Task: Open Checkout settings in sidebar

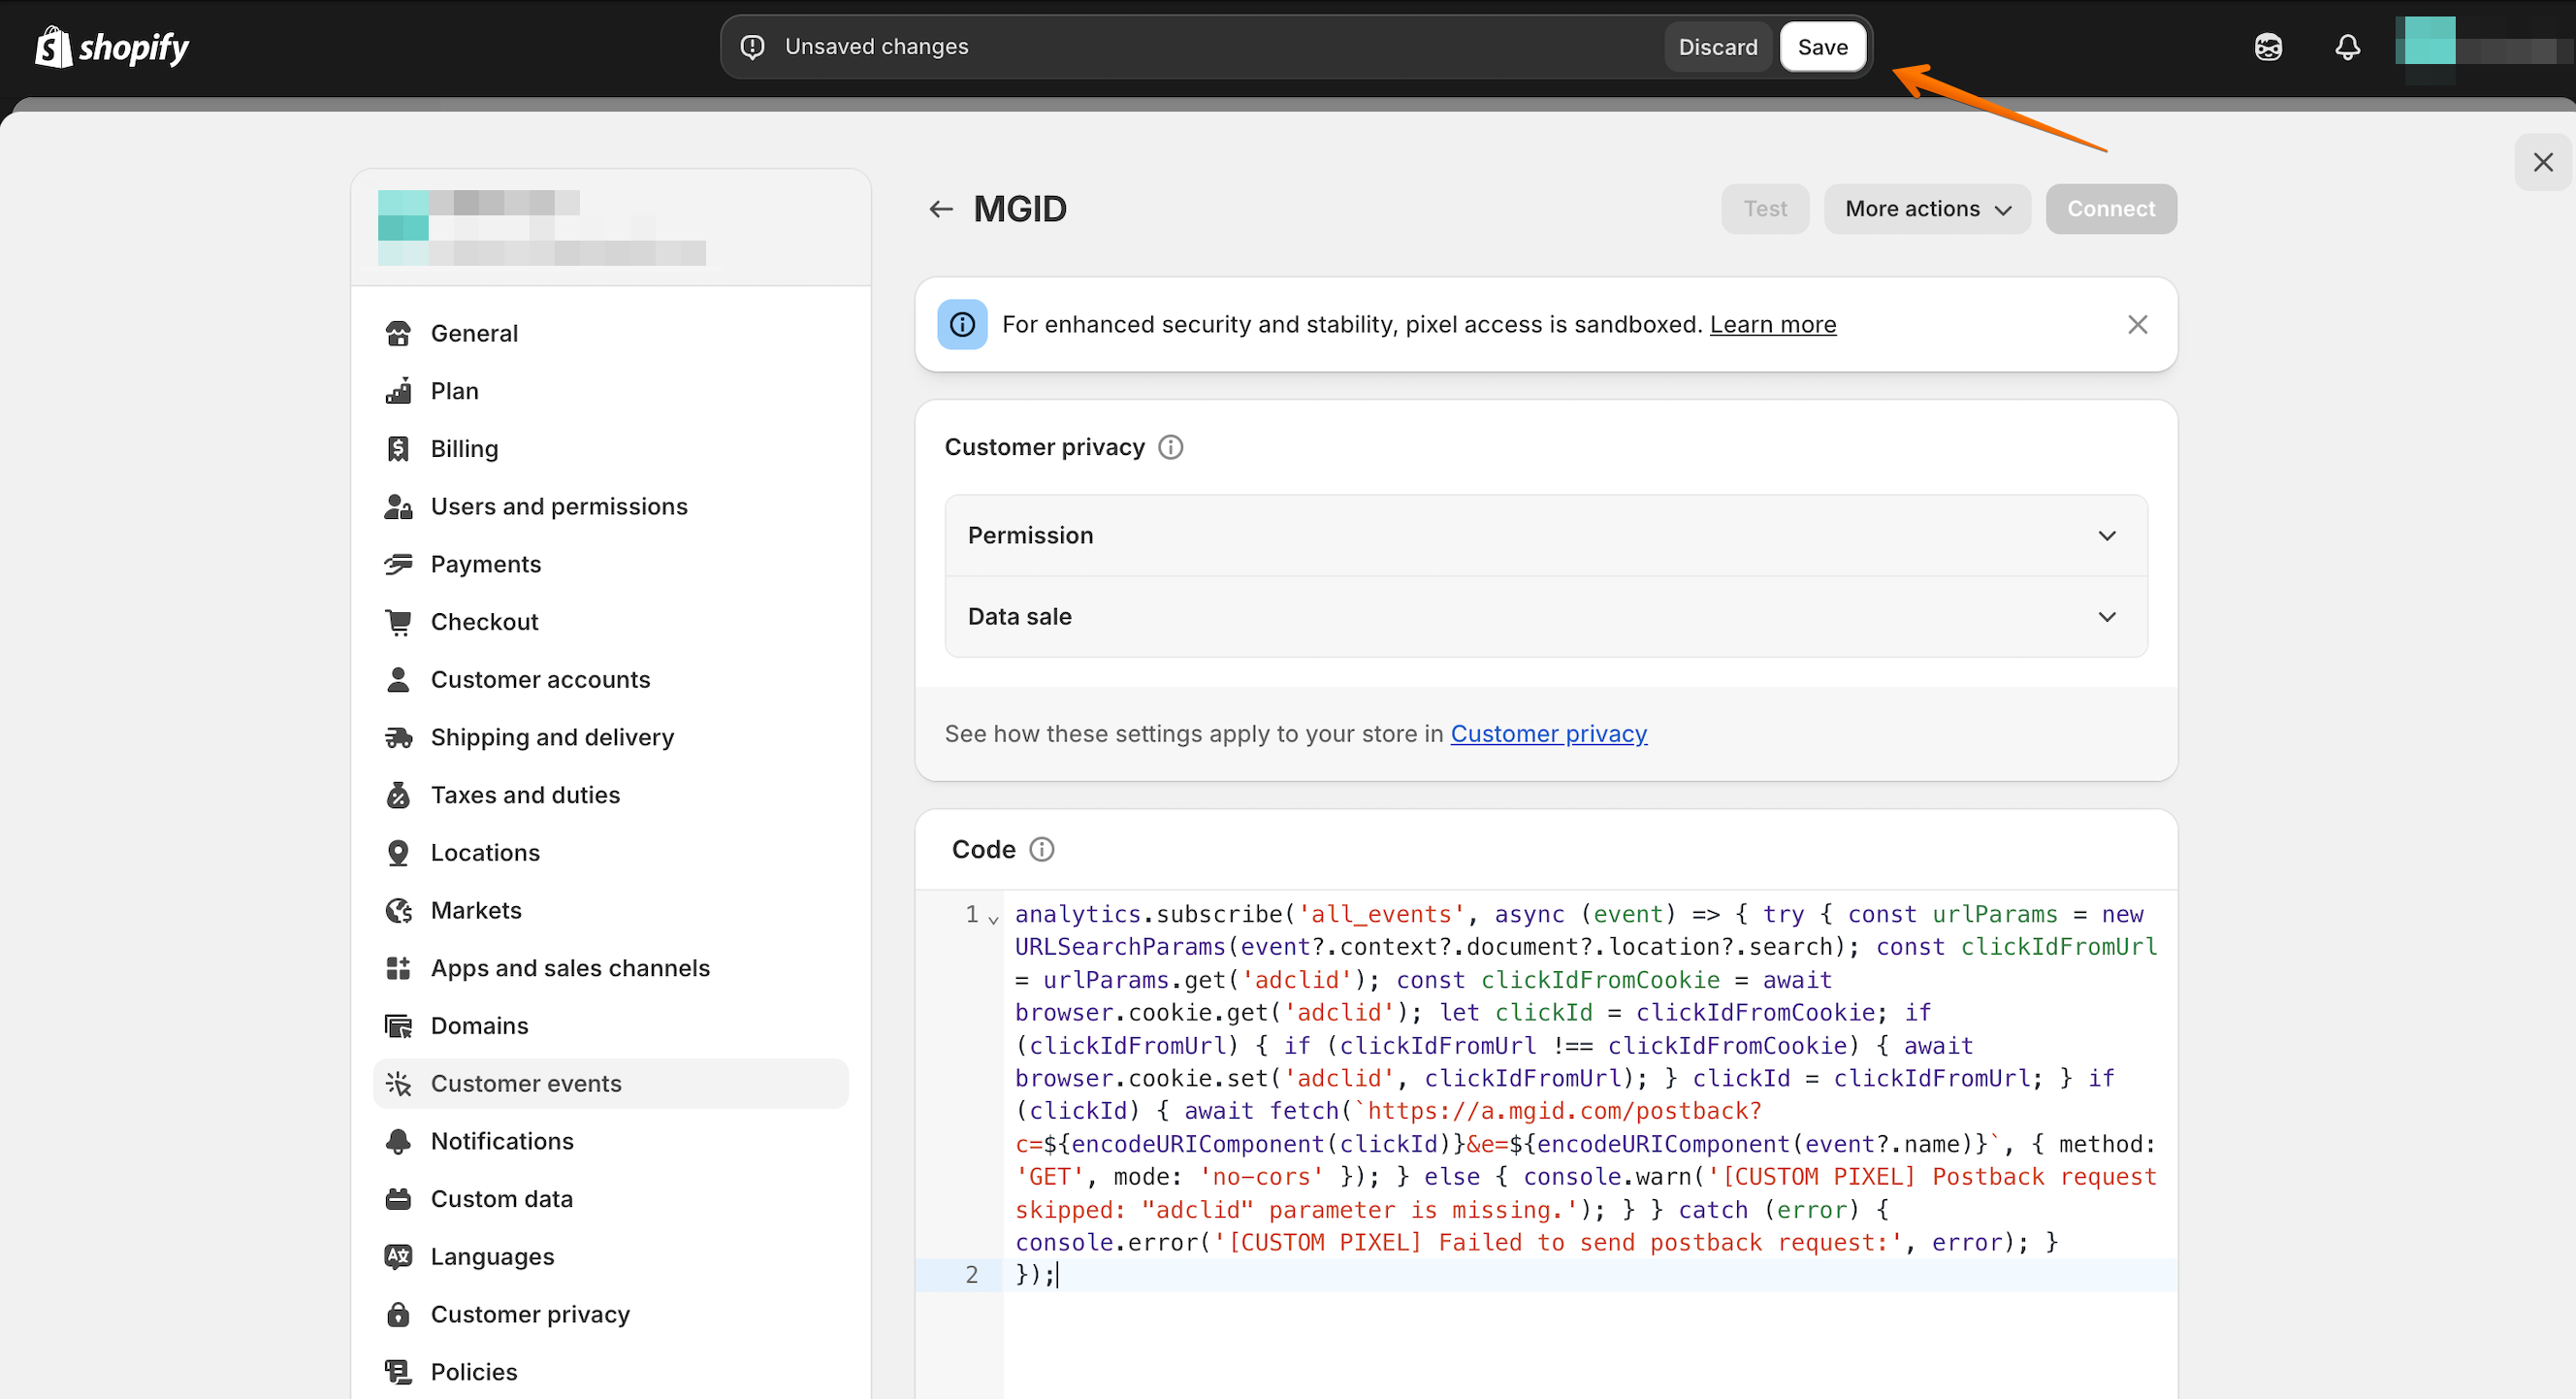Action: point(484,622)
